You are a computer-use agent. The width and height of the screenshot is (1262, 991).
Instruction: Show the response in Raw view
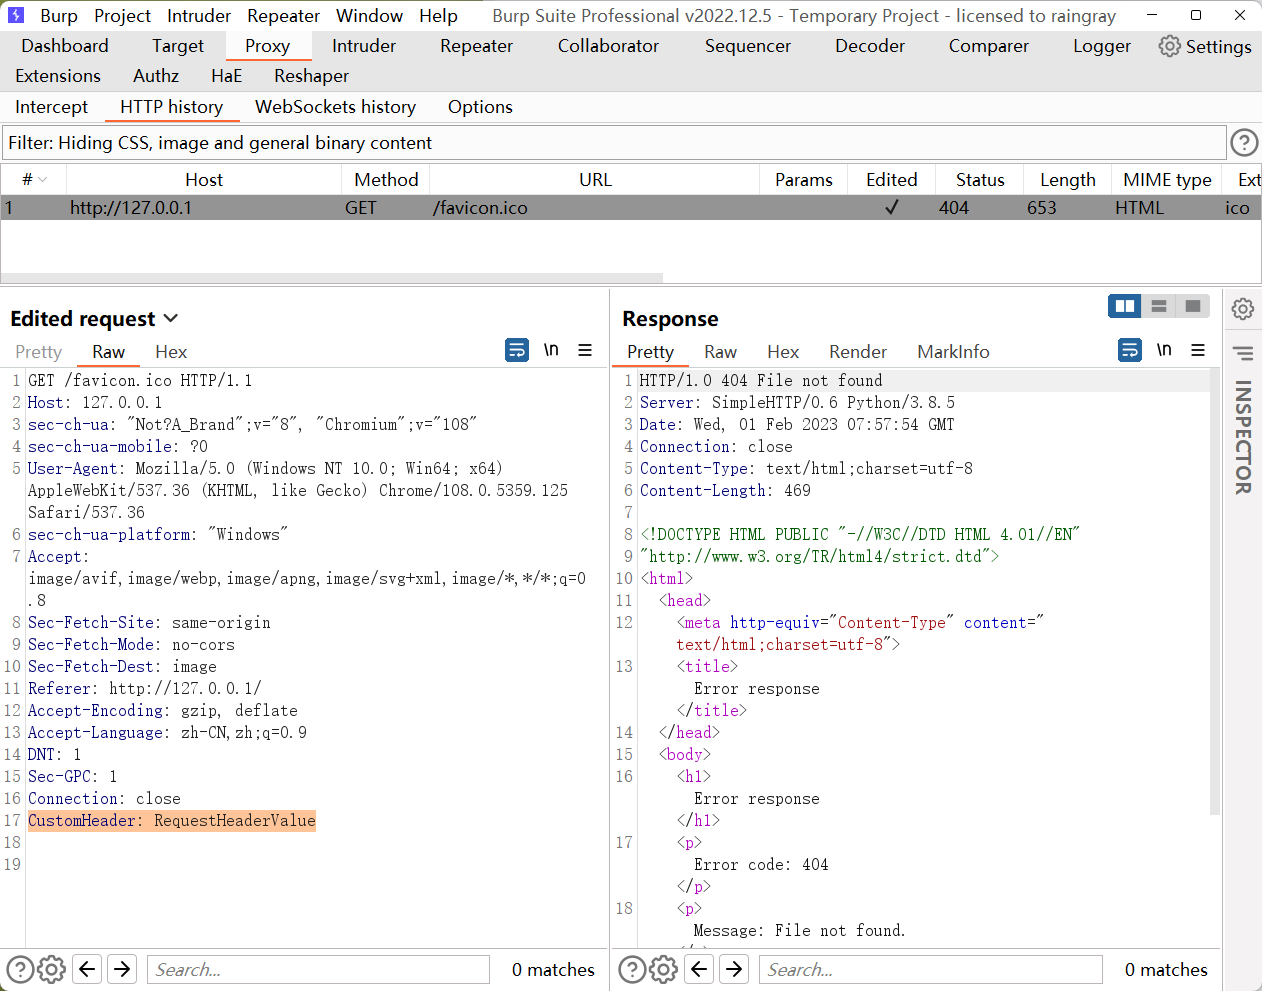[720, 352]
